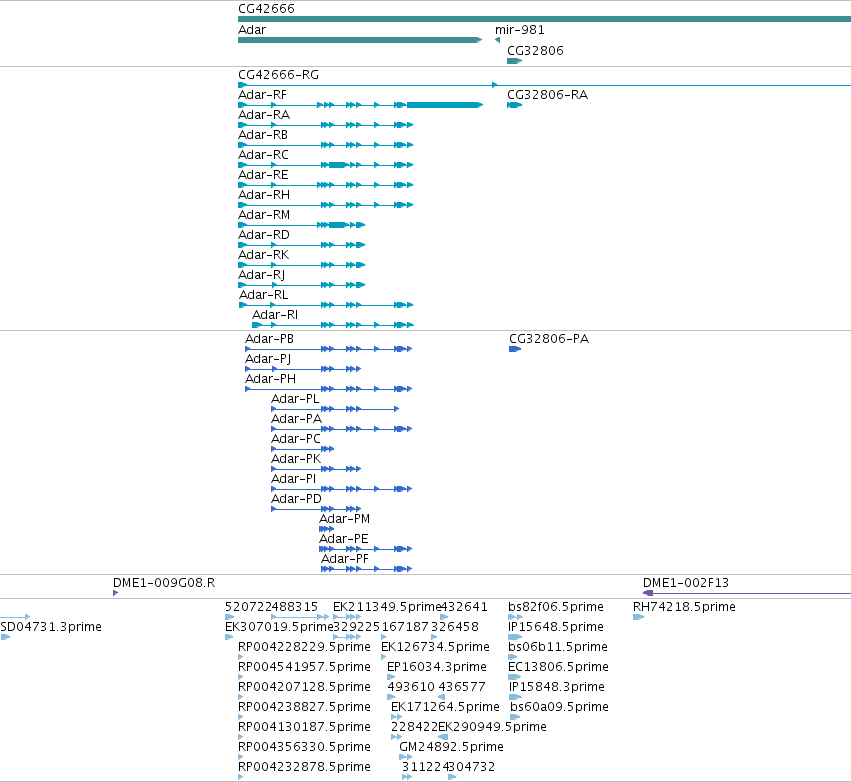Click the RP004541957.5prime EST label

(x=304, y=667)
